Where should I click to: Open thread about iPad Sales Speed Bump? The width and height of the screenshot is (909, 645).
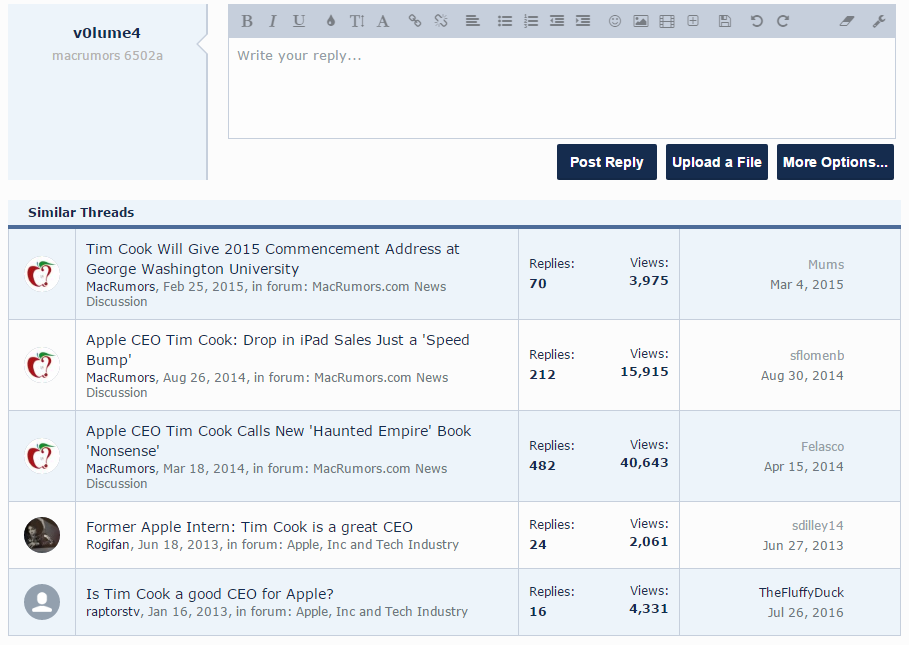(278, 350)
